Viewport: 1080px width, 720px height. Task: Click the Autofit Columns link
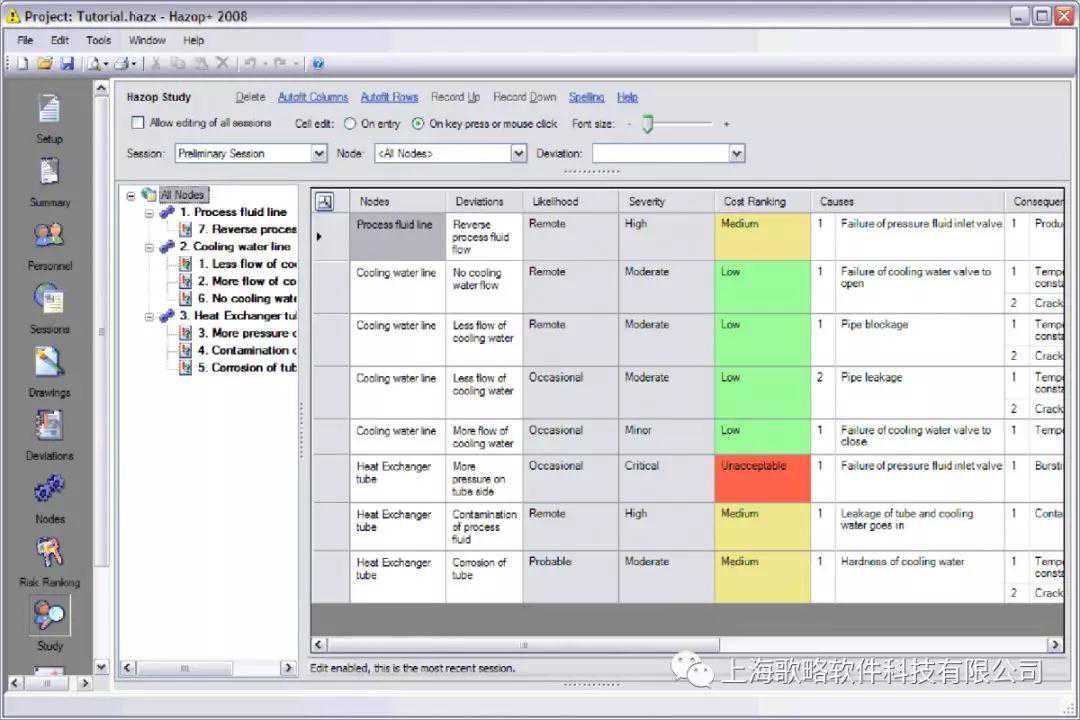(312, 97)
